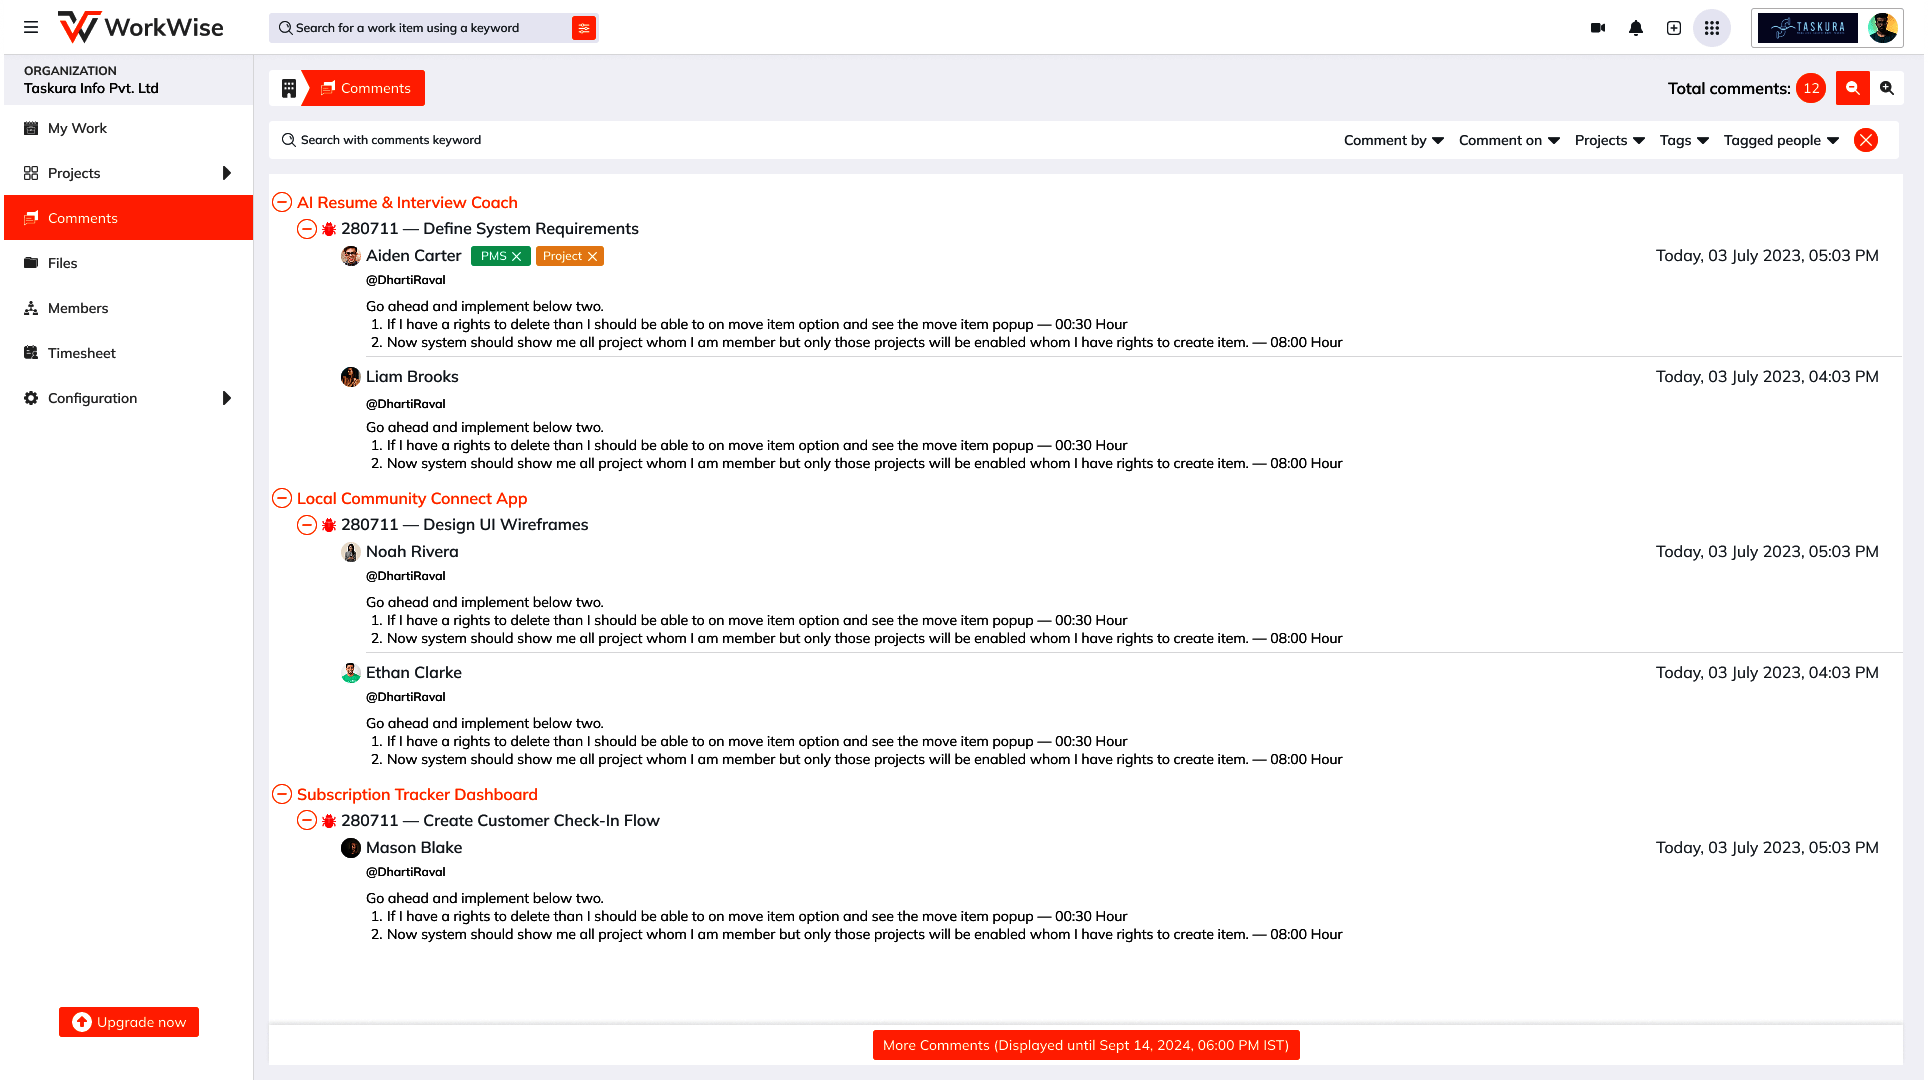Open the notifications bell
Screen dimensions: 1928x1080
coord(1636,28)
